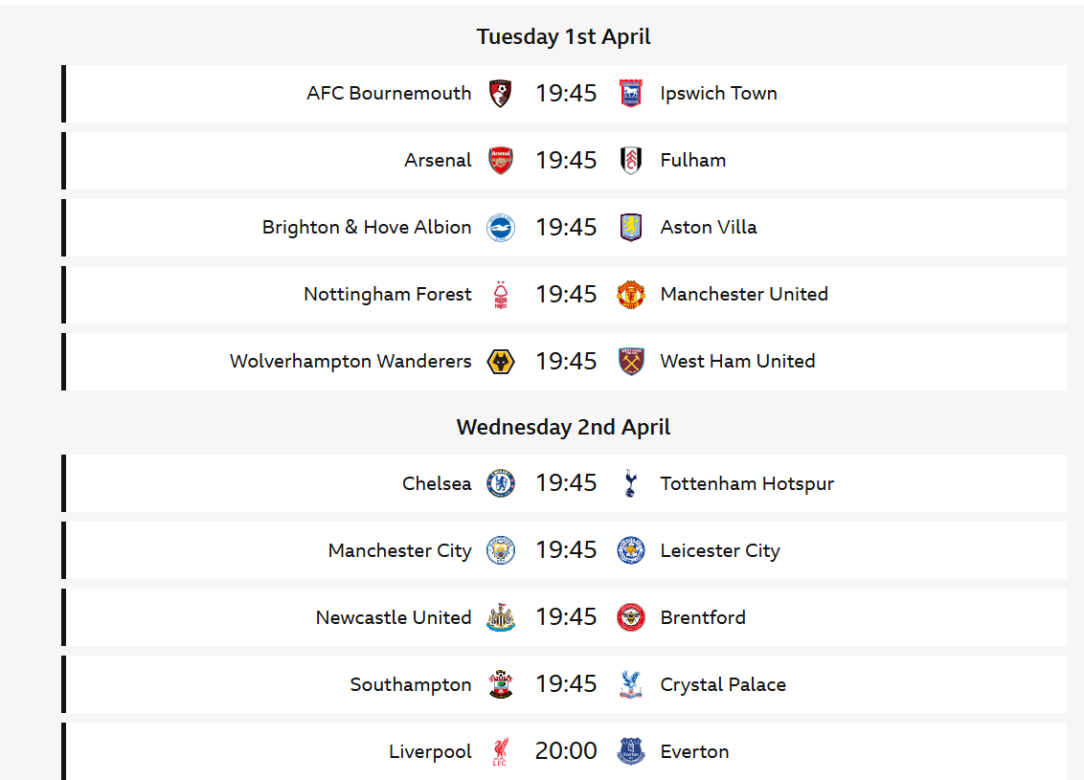Click the Chelsea lion badge
The width and height of the screenshot is (1084, 780).
coord(500,484)
